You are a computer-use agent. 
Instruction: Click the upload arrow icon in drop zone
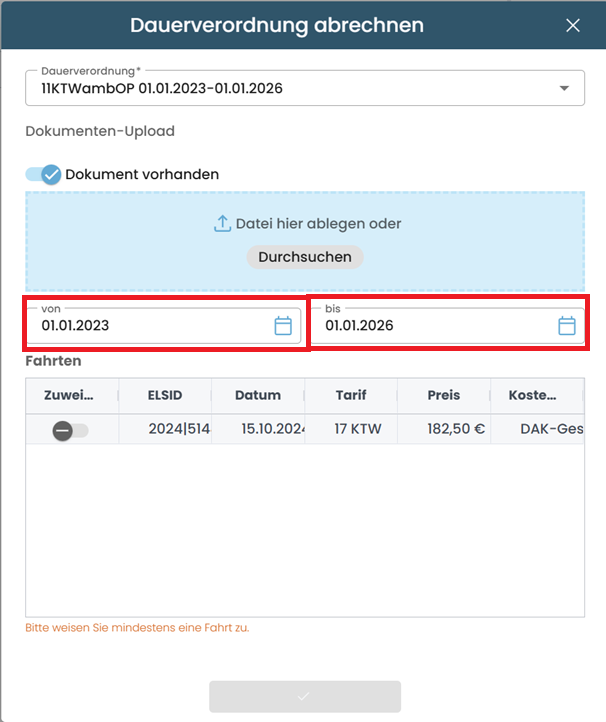click(222, 224)
